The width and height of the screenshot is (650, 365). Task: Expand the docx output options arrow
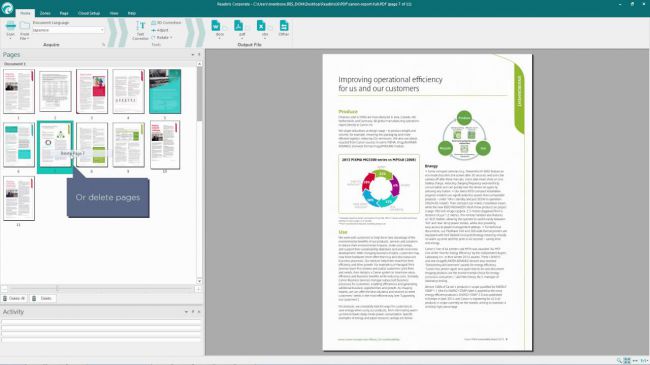pyautogui.click(x=220, y=38)
